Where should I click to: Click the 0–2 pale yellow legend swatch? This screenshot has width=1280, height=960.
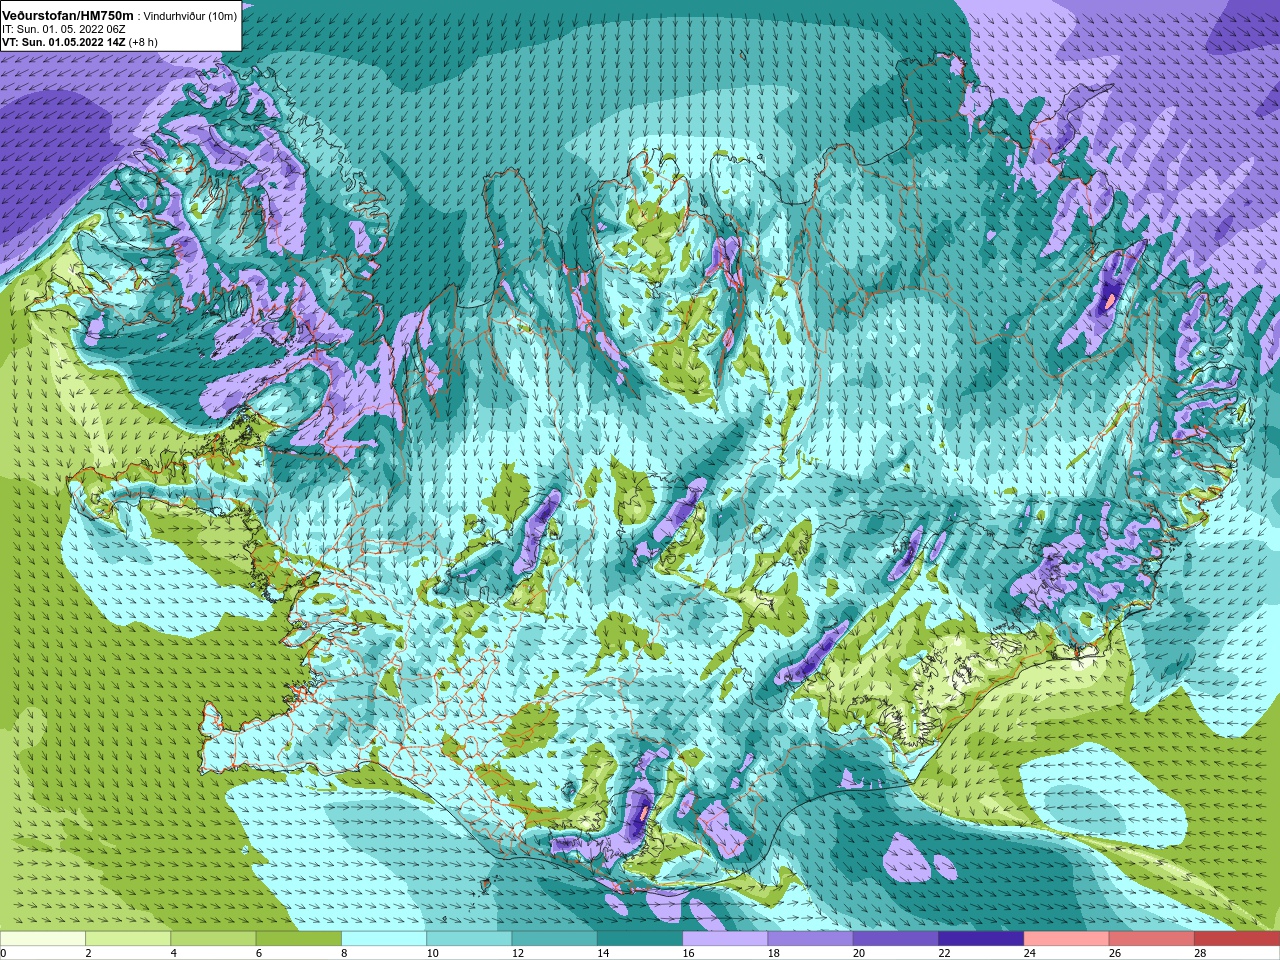pos(43,938)
